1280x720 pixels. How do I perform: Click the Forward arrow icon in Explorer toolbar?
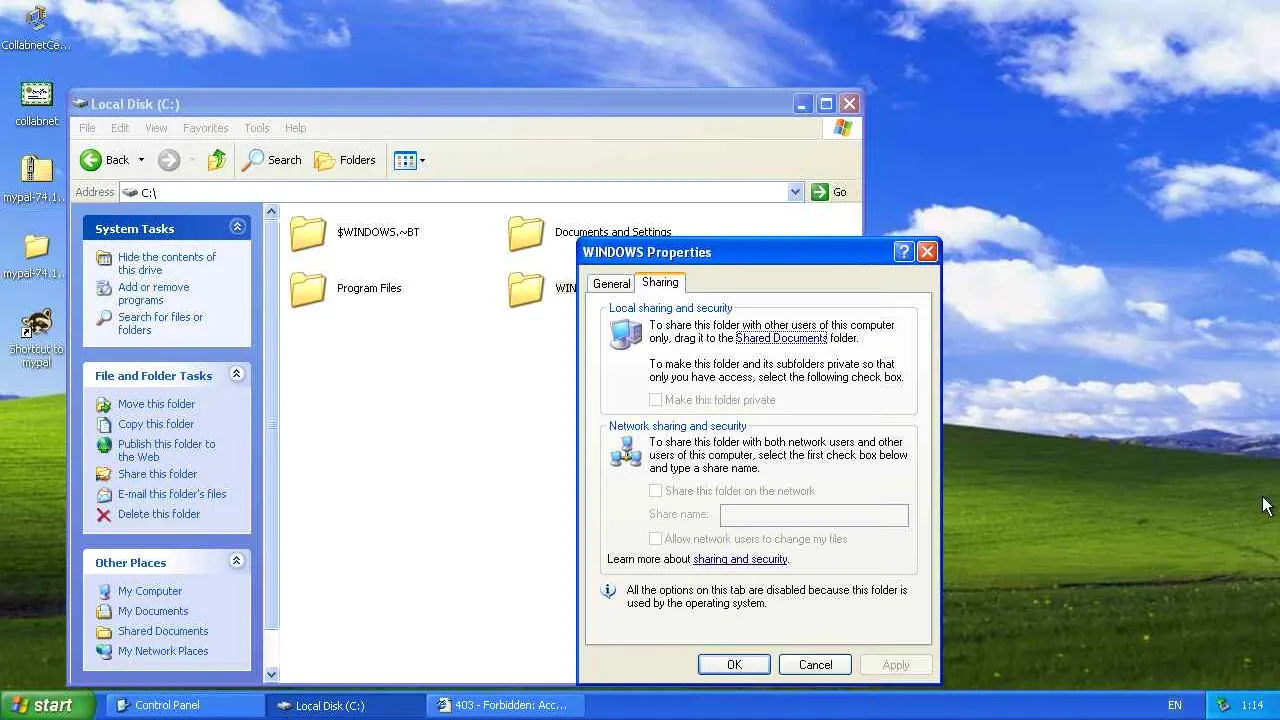[169, 160]
